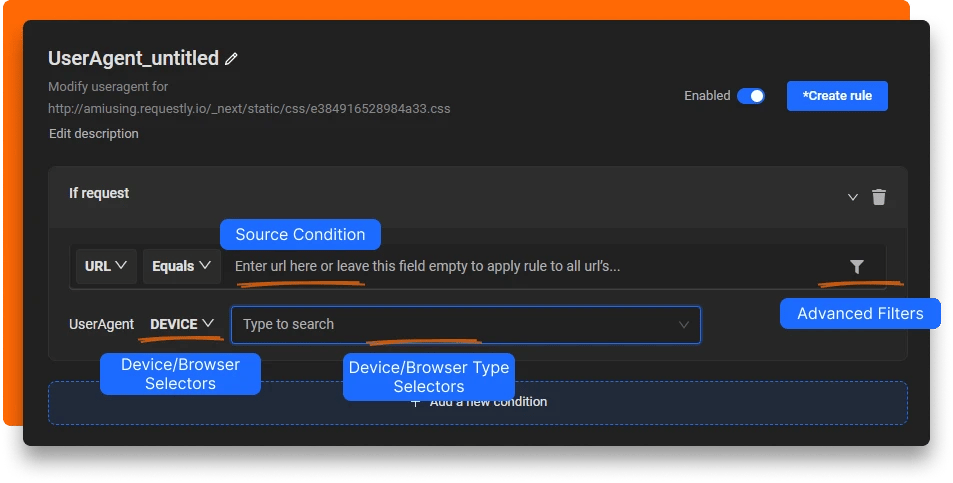Image resolution: width=953 pixels, height=483 pixels.
Task: Click the Device/Browser Selectors annotation label
Action: 180,373
